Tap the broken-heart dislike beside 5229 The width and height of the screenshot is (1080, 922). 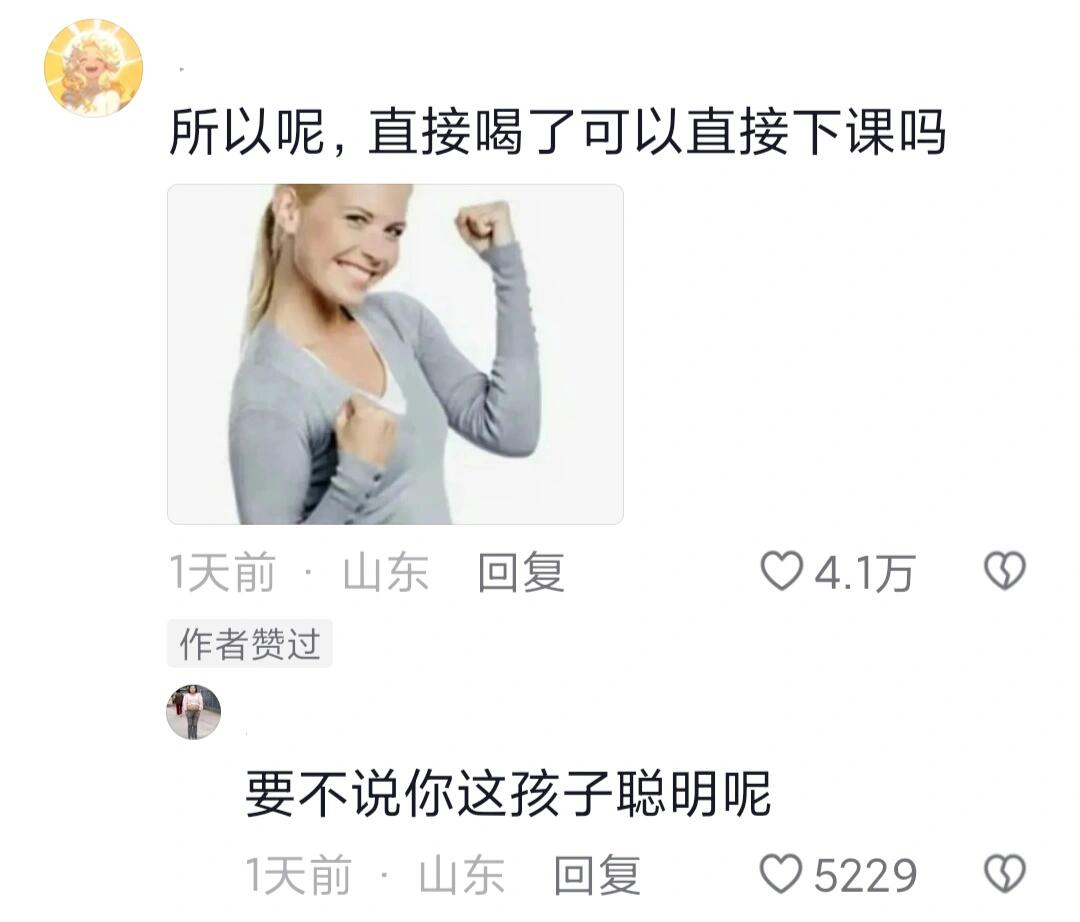tap(1005, 874)
